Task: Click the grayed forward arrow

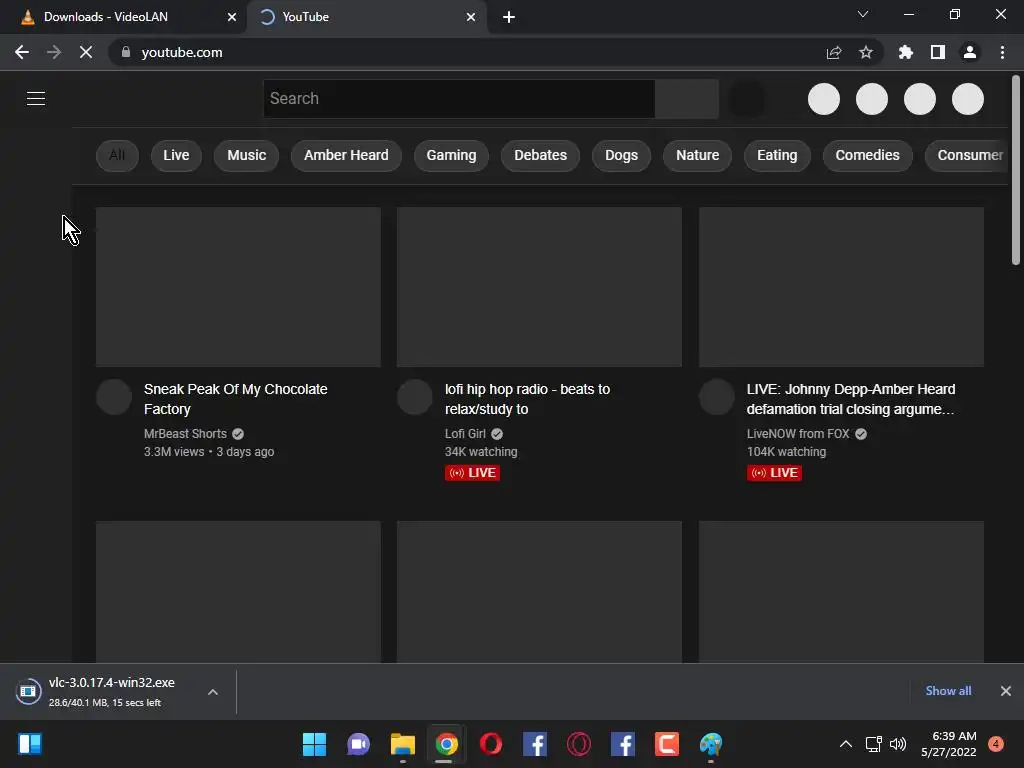Action: (x=54, y=52)
